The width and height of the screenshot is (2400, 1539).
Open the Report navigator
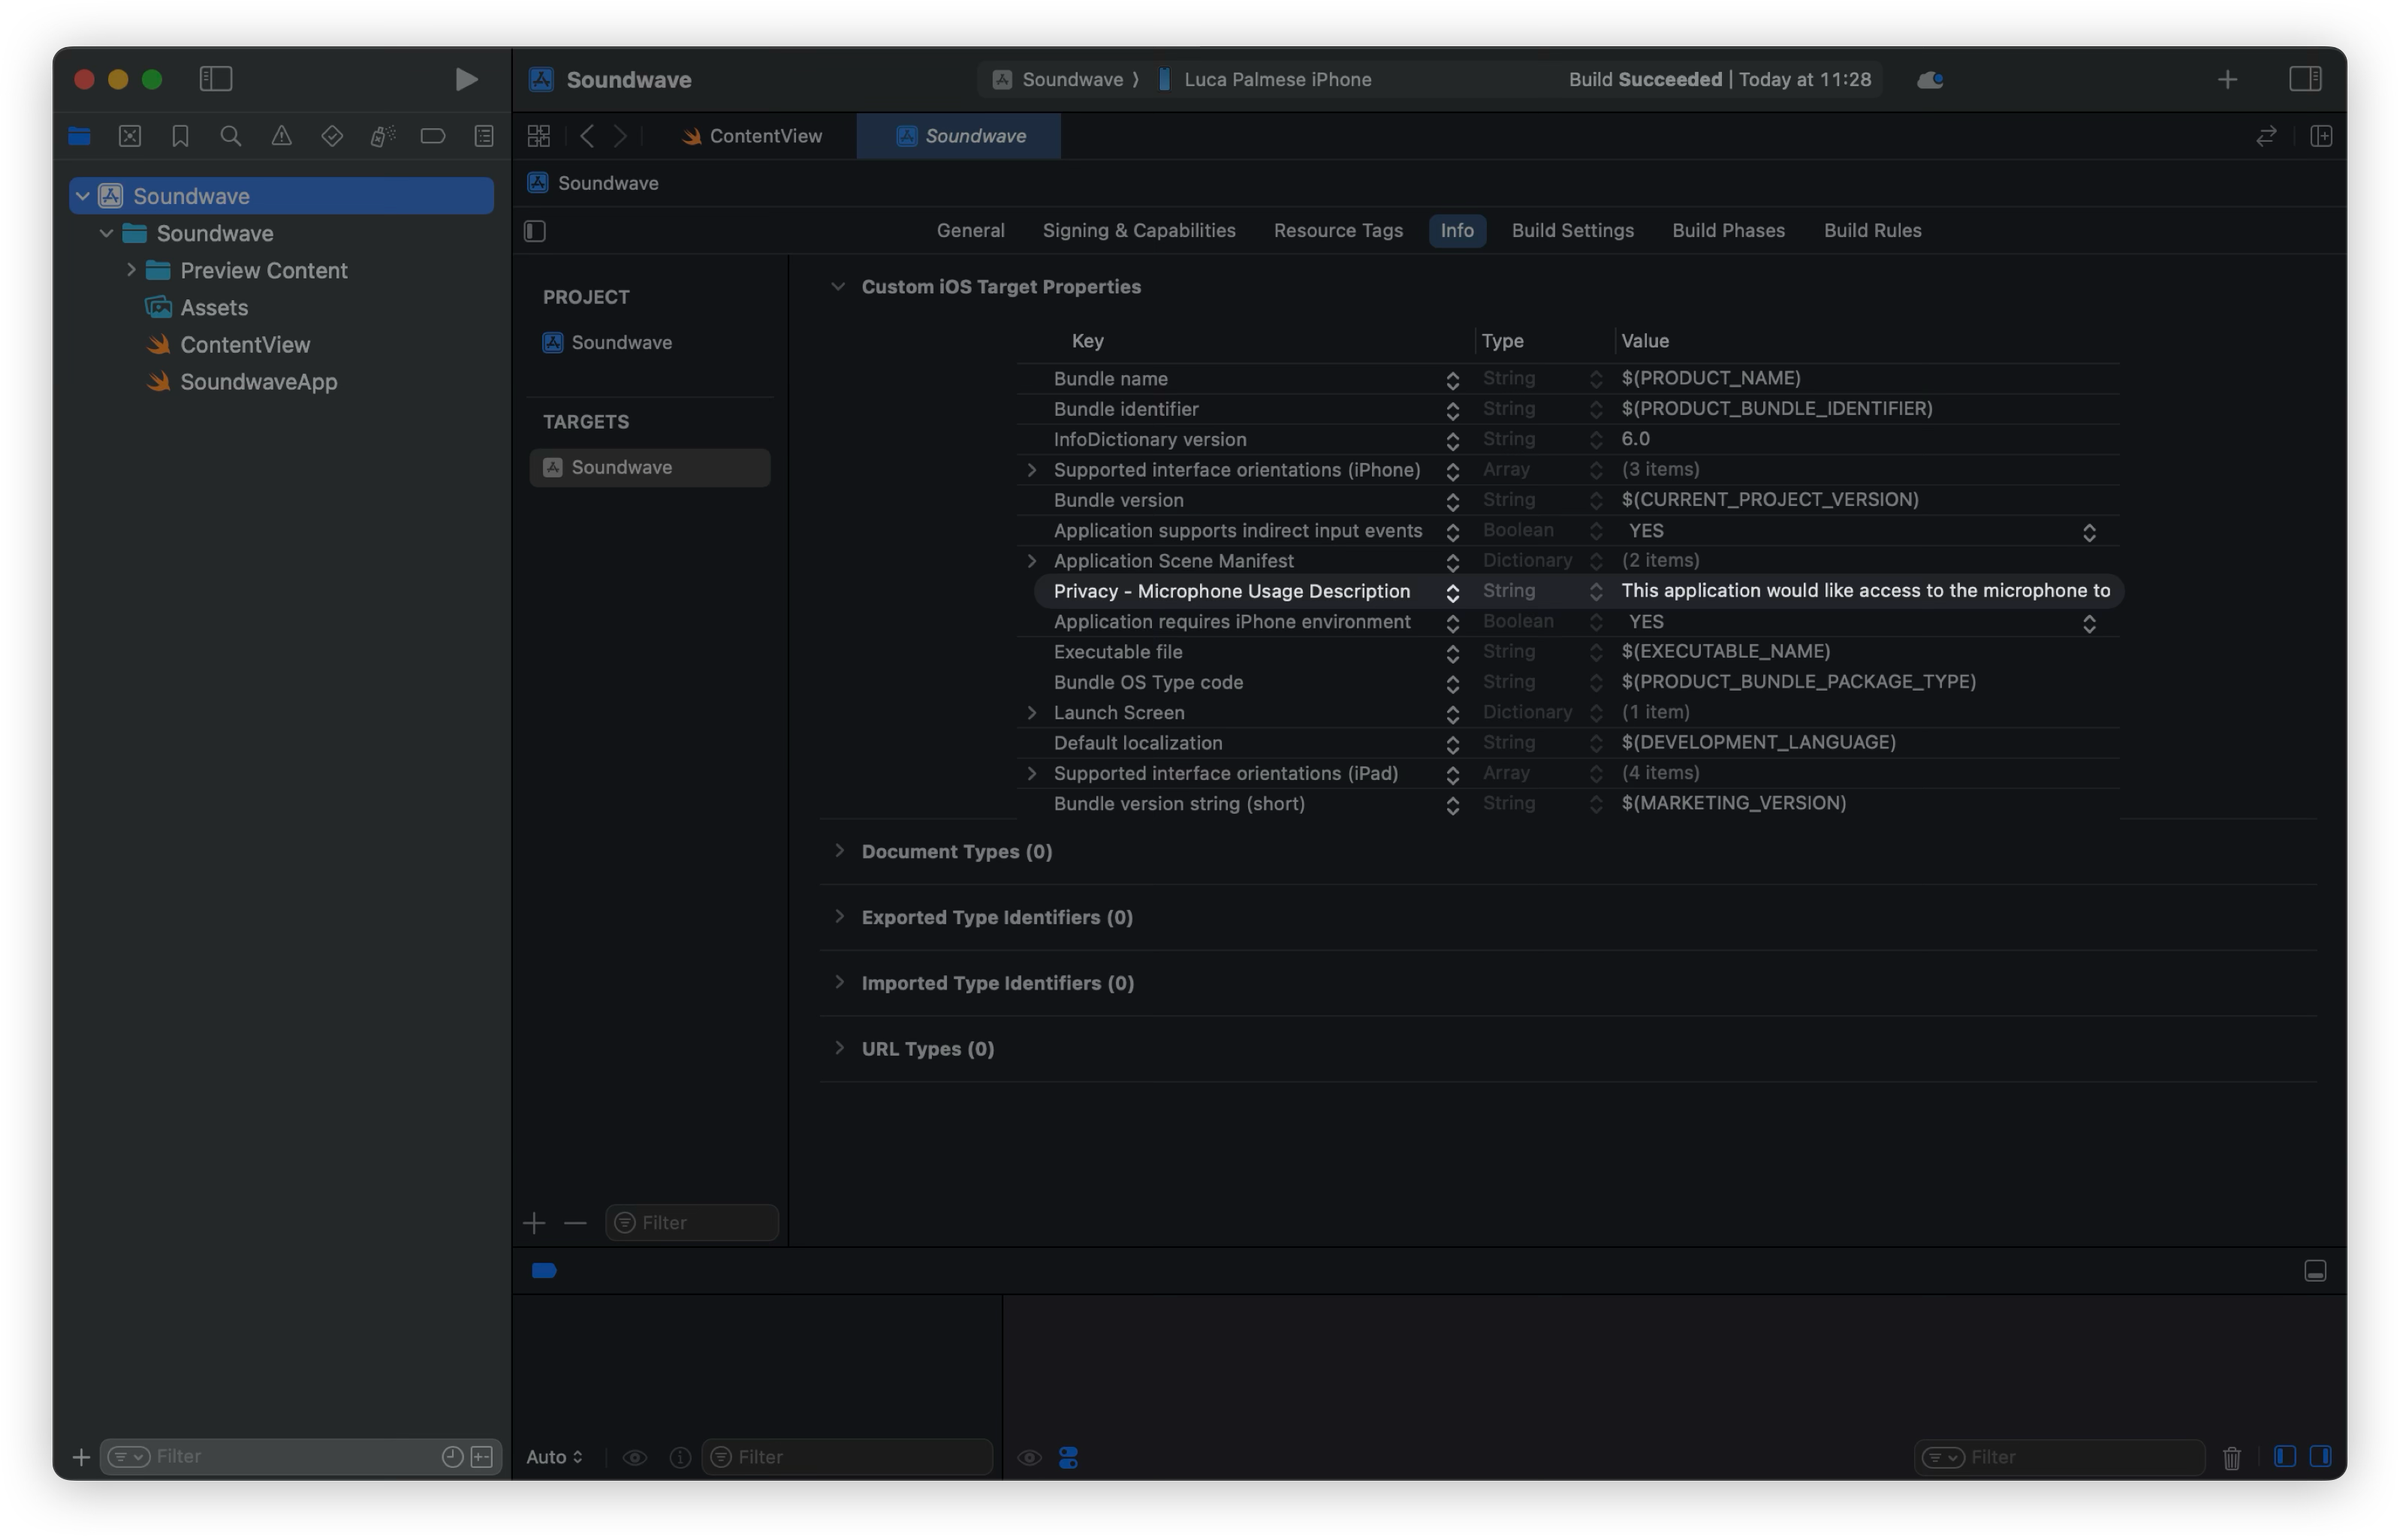pos(481,136)
